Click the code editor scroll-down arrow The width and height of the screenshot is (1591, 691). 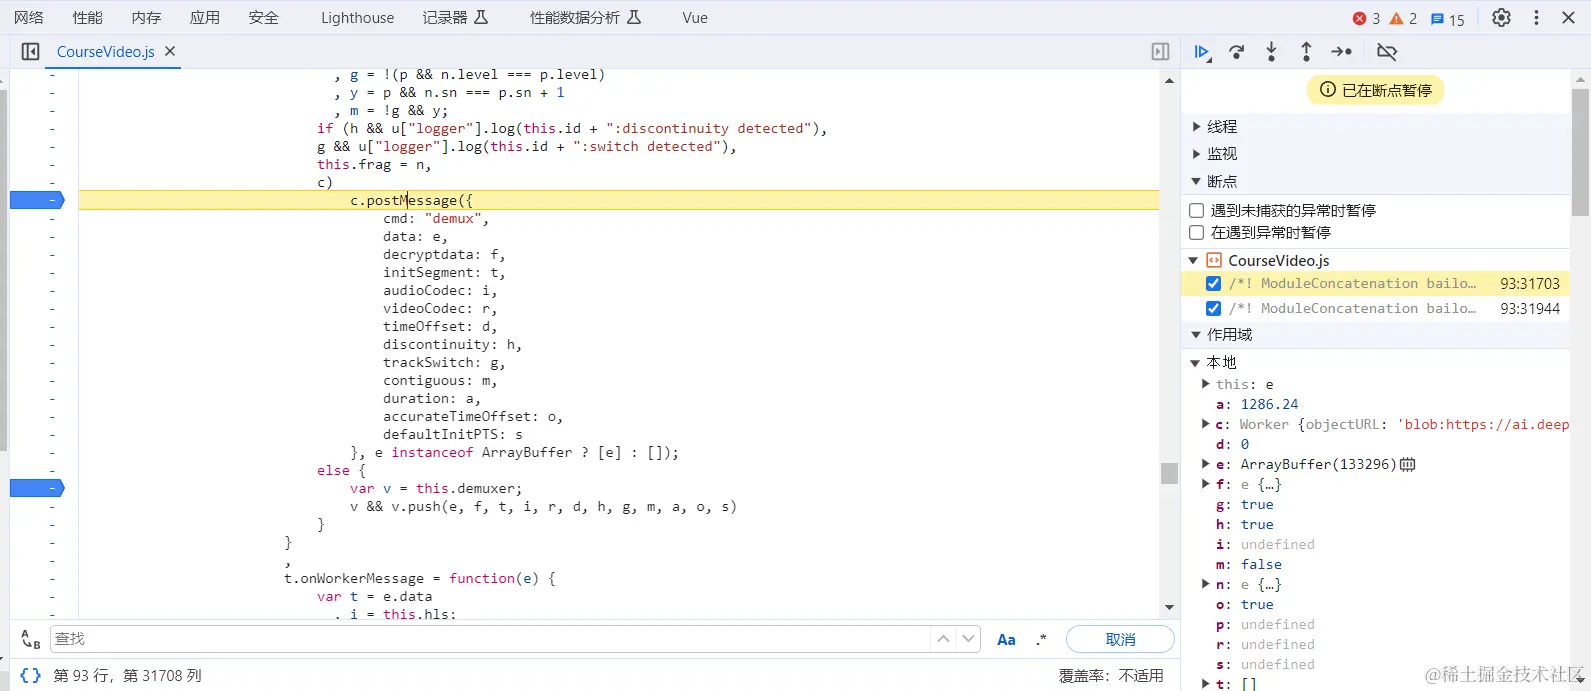click(1169, 608)
